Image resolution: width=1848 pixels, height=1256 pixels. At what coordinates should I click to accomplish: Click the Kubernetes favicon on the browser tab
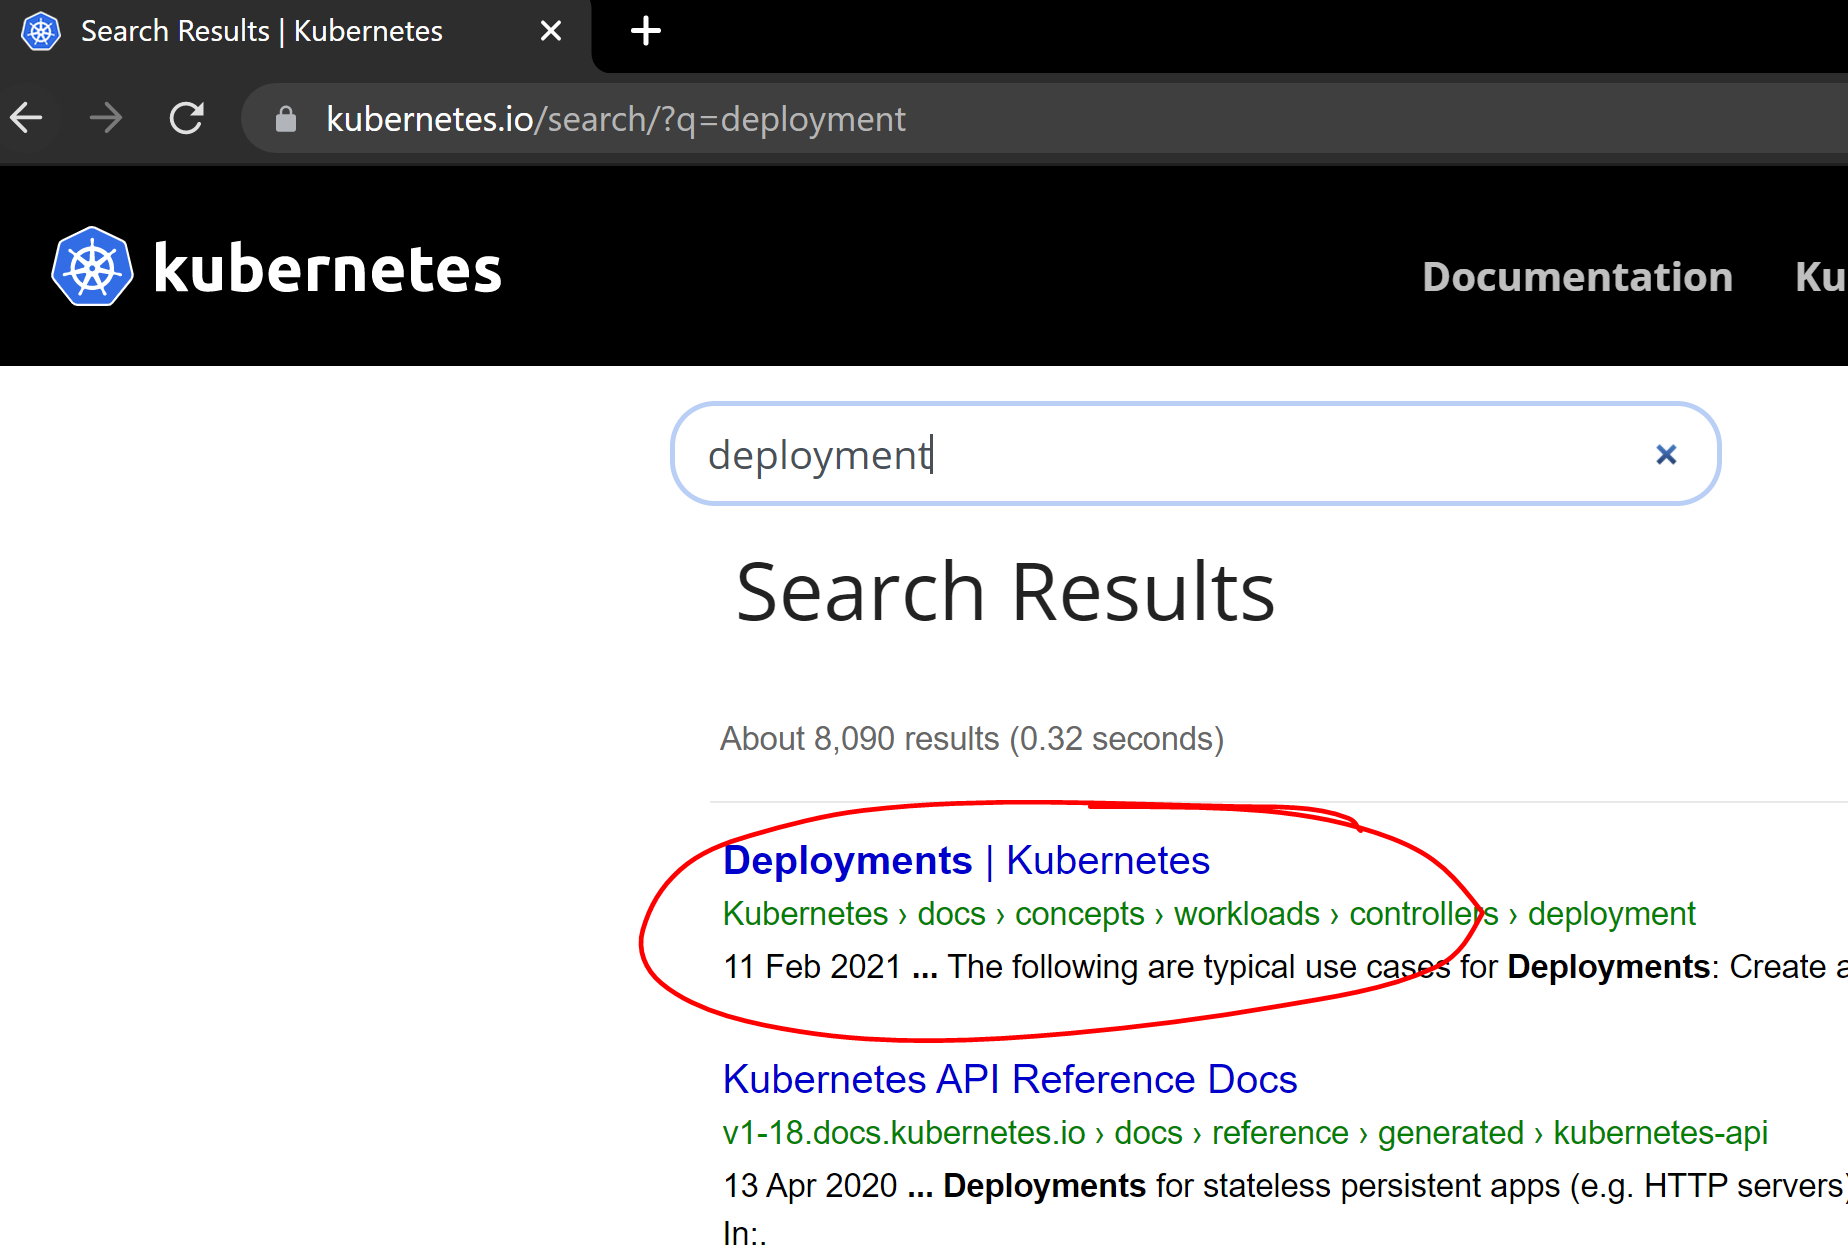41,31
